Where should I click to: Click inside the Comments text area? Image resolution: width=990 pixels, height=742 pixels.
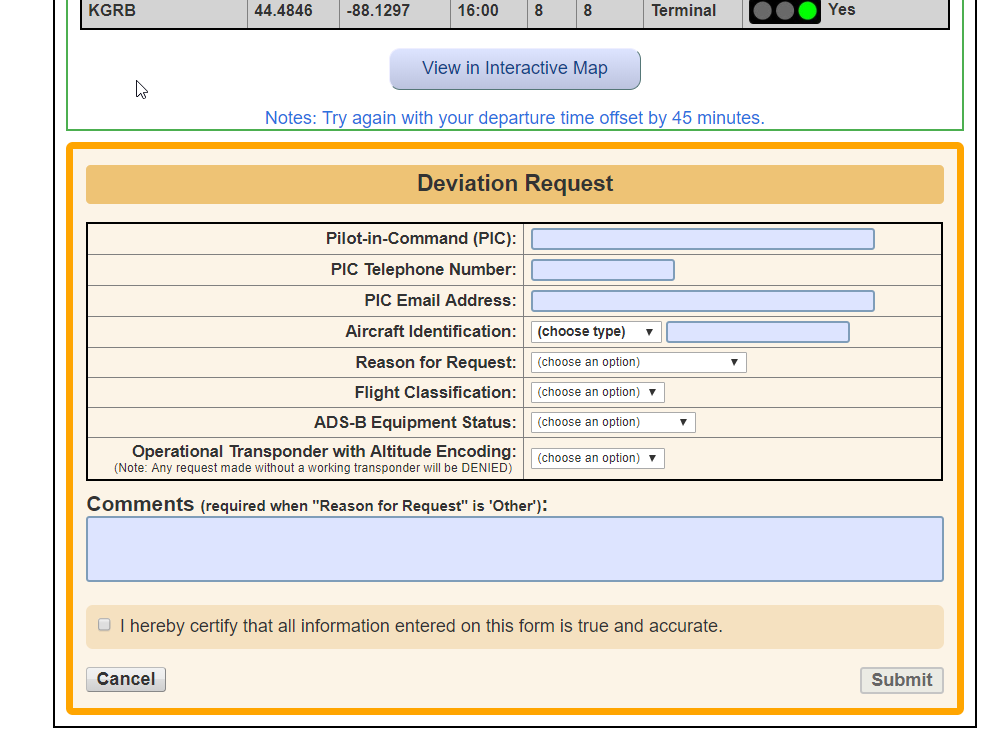[x=514, y=548]
